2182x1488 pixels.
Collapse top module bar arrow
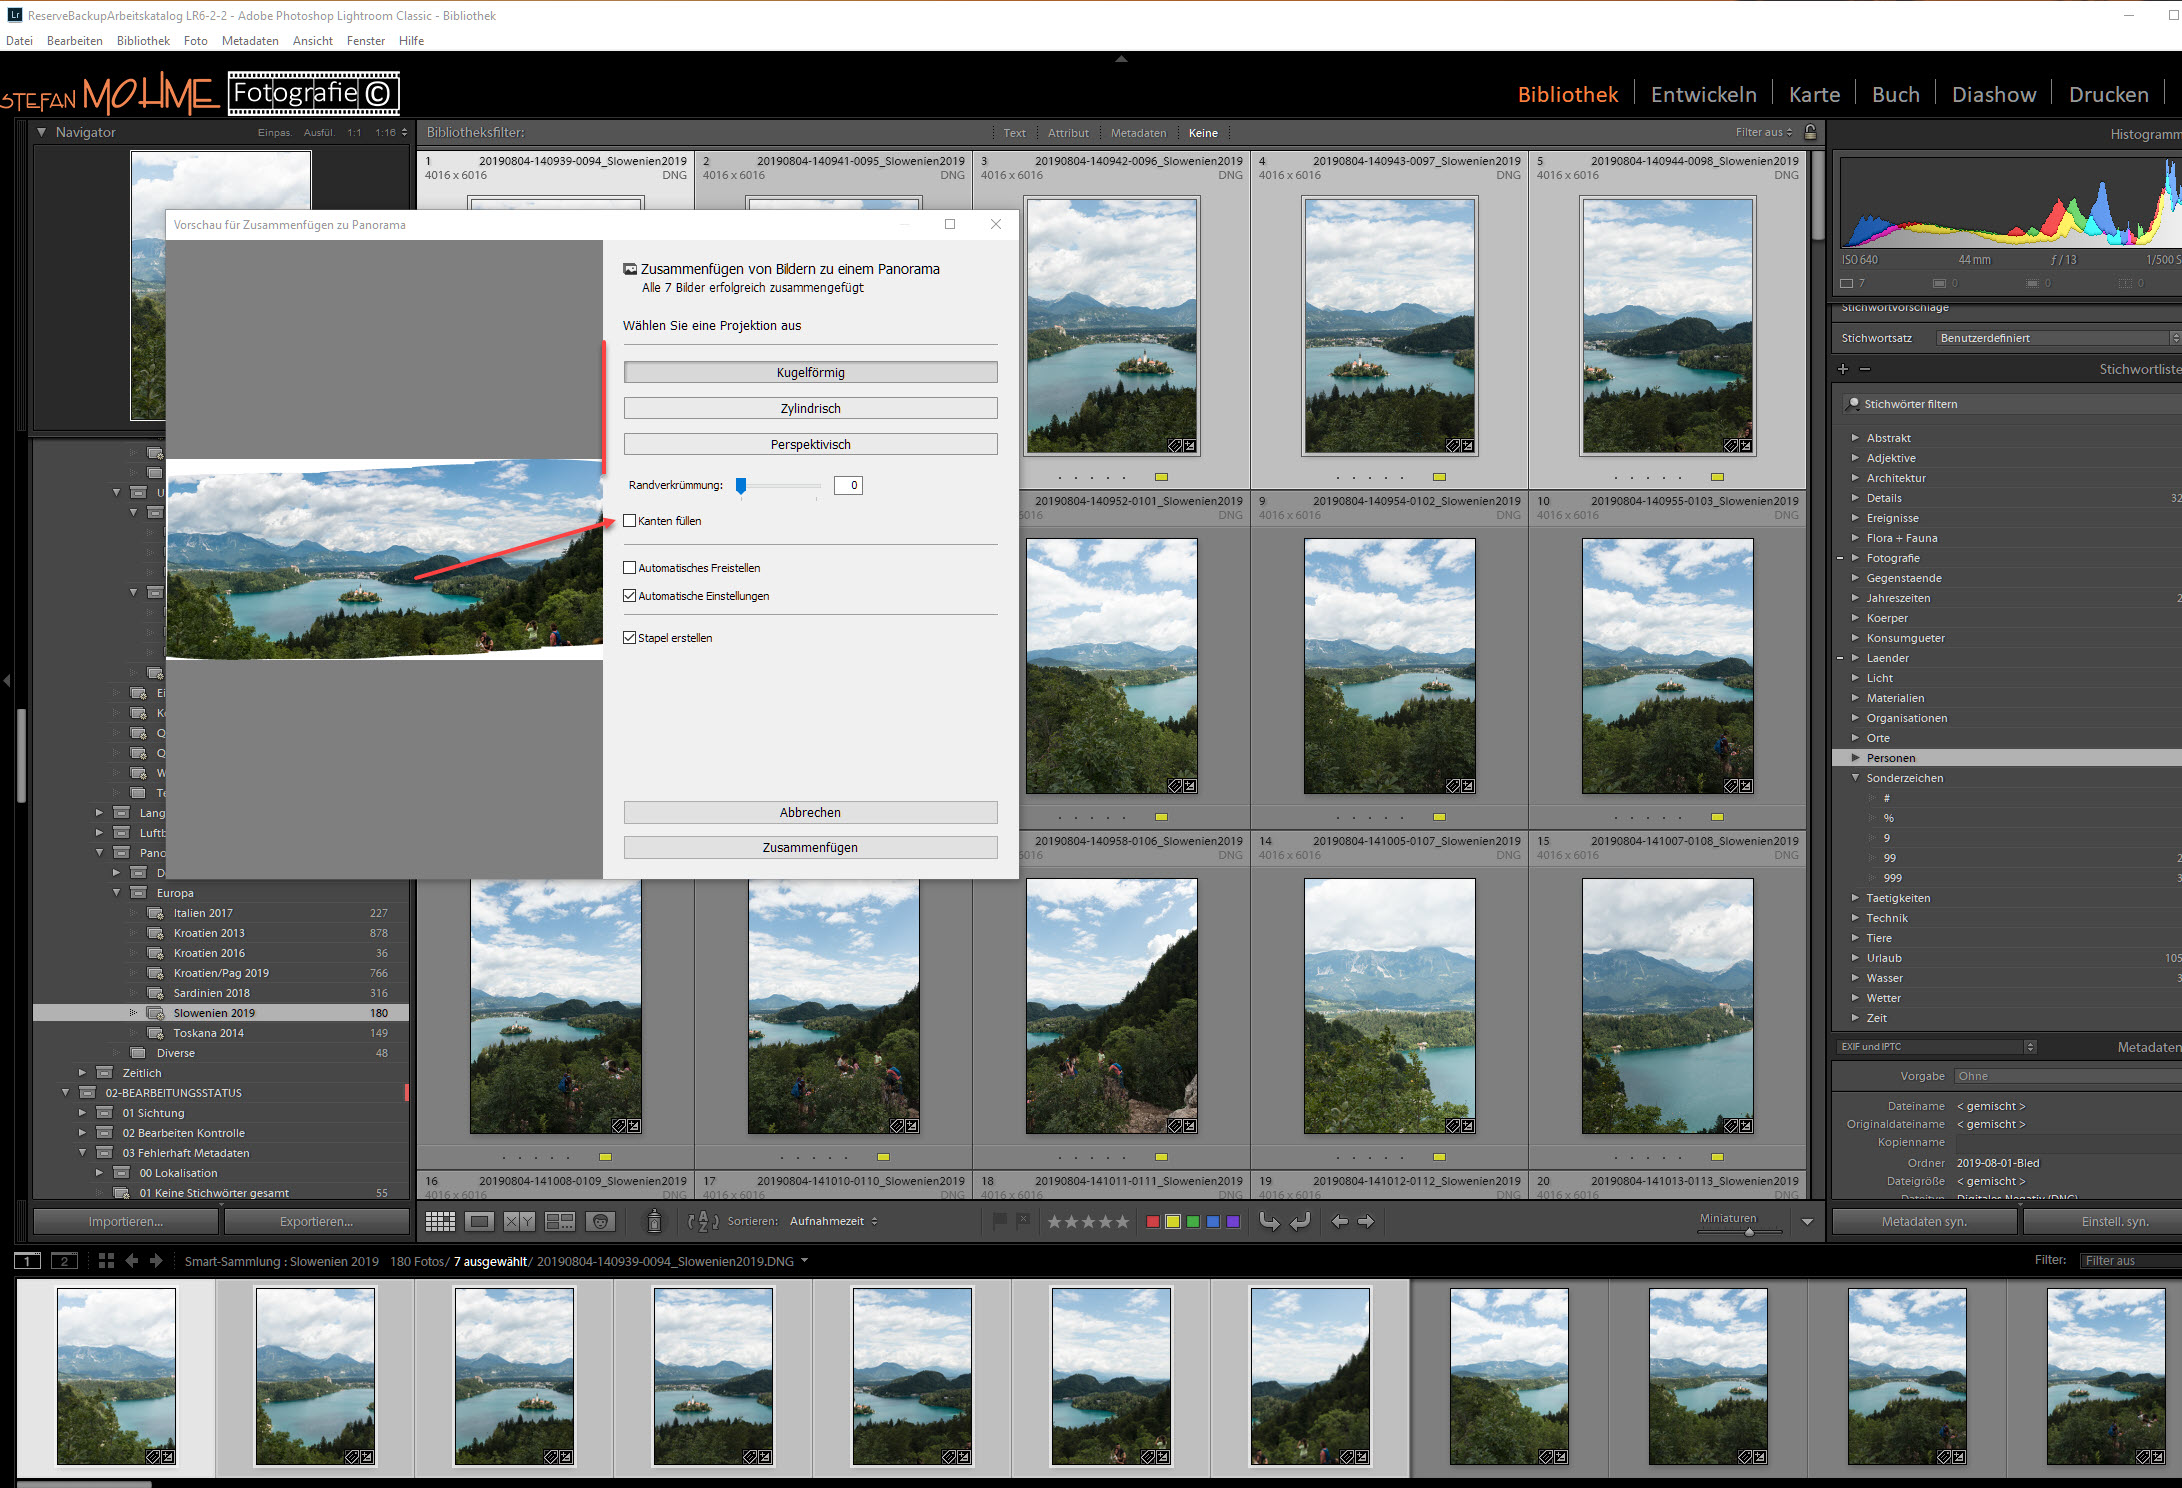point(1122,59)
